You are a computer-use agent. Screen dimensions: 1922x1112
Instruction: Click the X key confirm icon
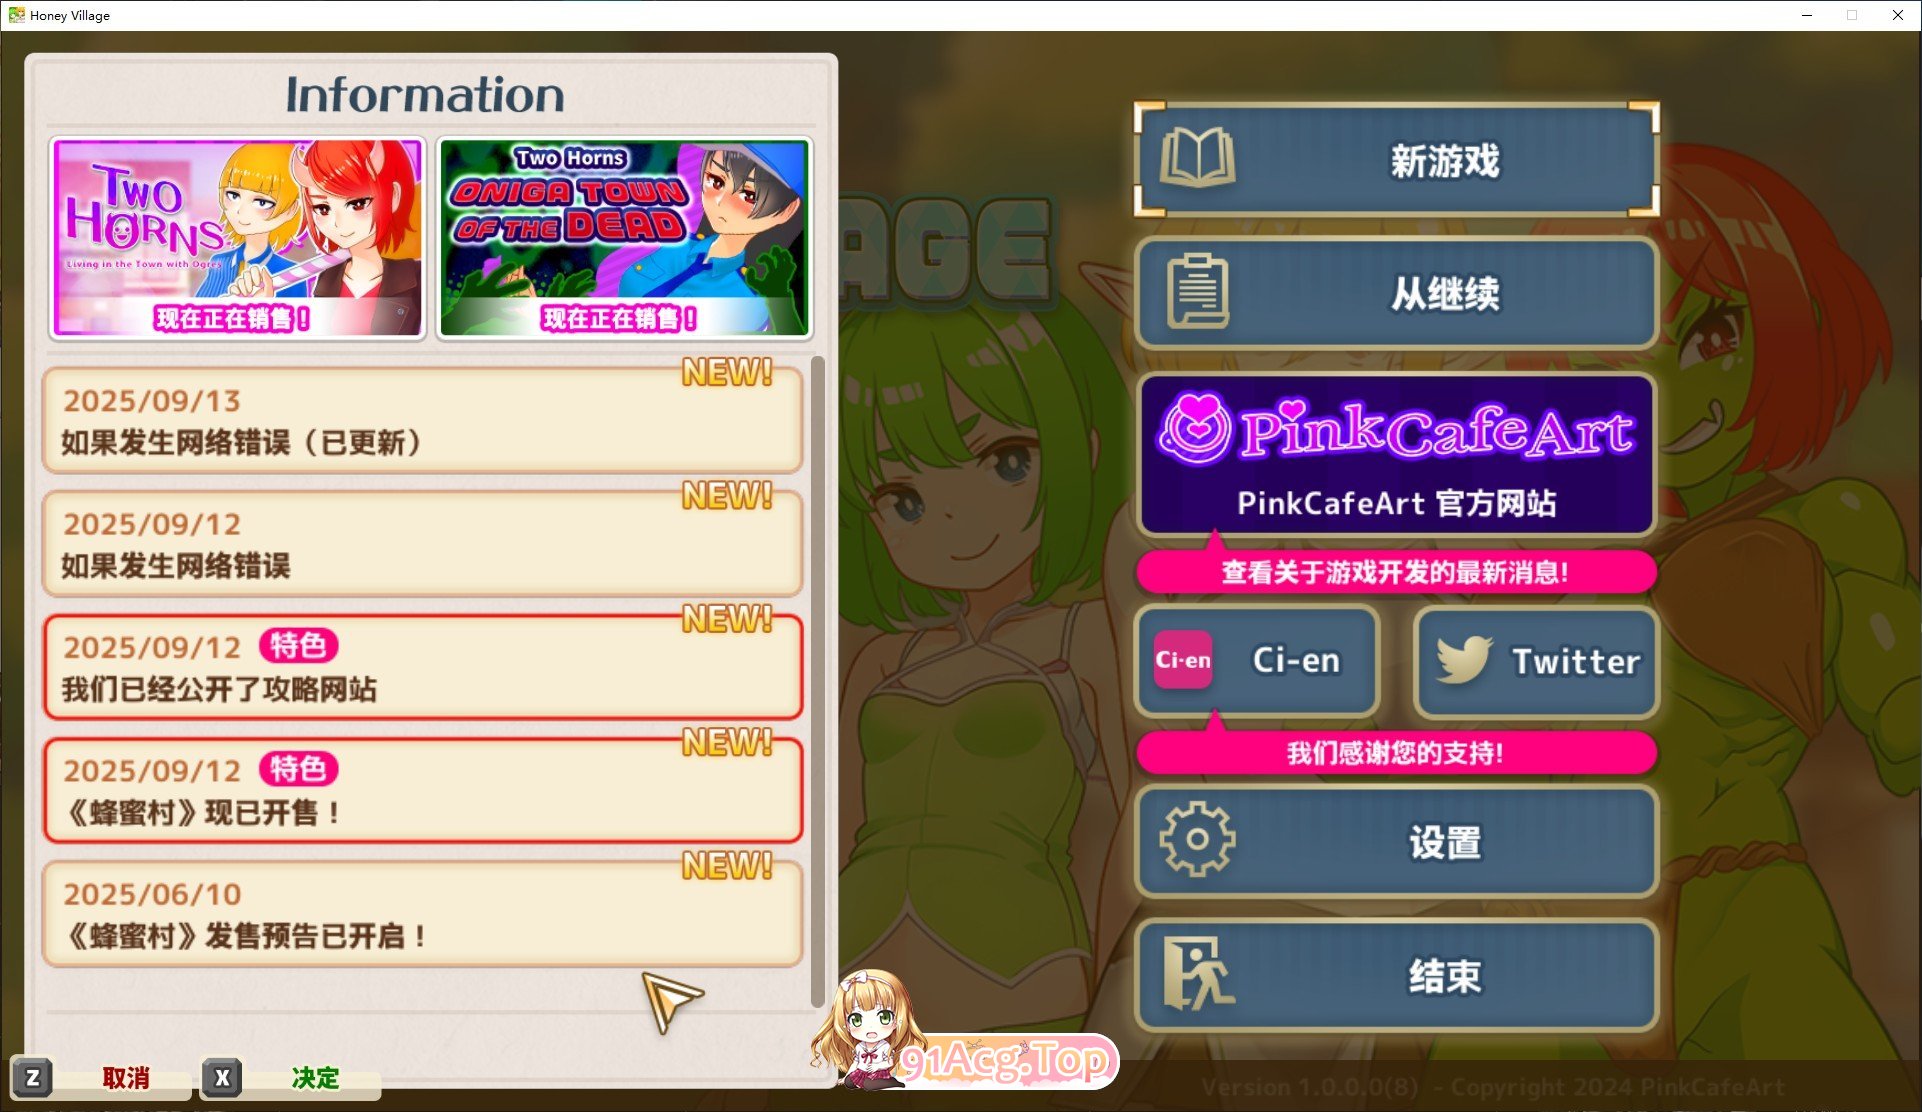[x=222, y=1078]
